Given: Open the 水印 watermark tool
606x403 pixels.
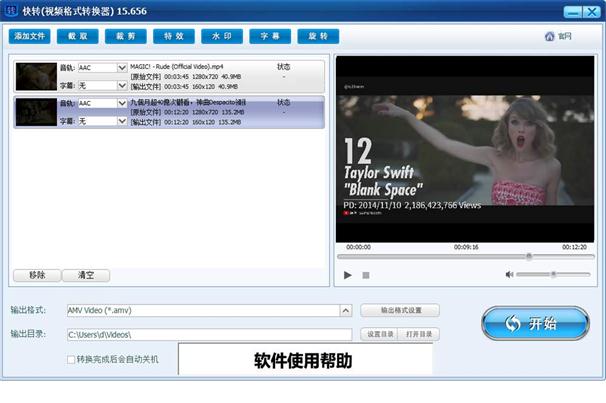Looking at the screenshot, I should [222, 36].
